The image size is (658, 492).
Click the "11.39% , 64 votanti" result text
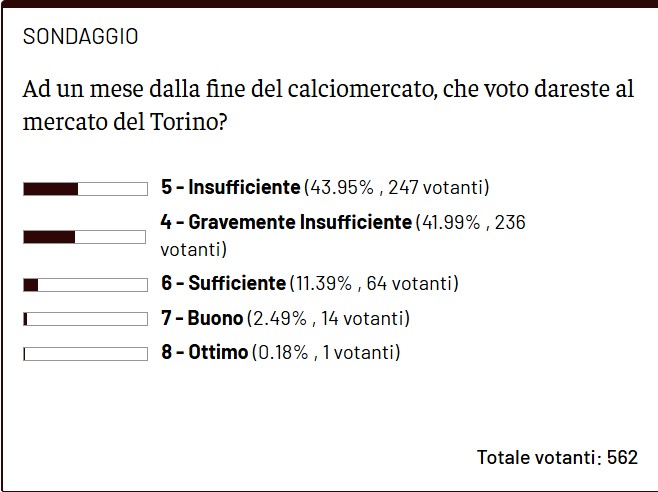(x=374, y=283)
